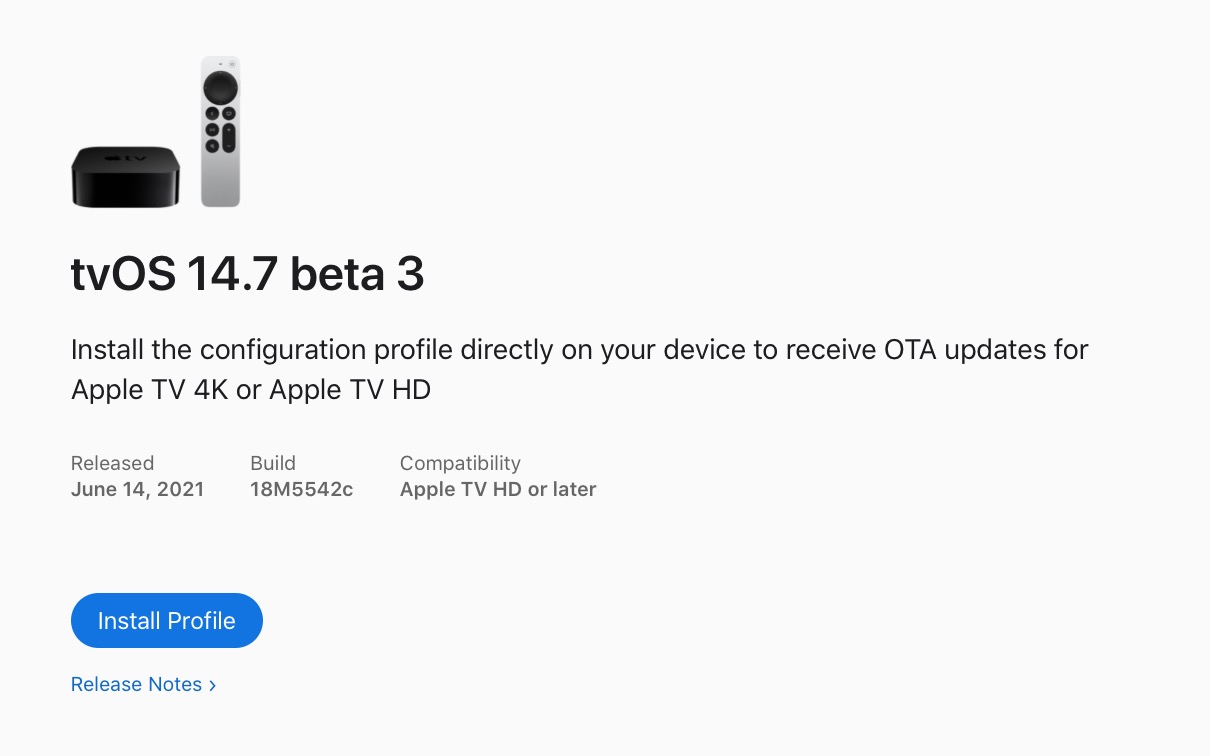This screenshot has width=1210, height=756.
Task: Click the Apple tv logo on the box
Action: point(125,157)
